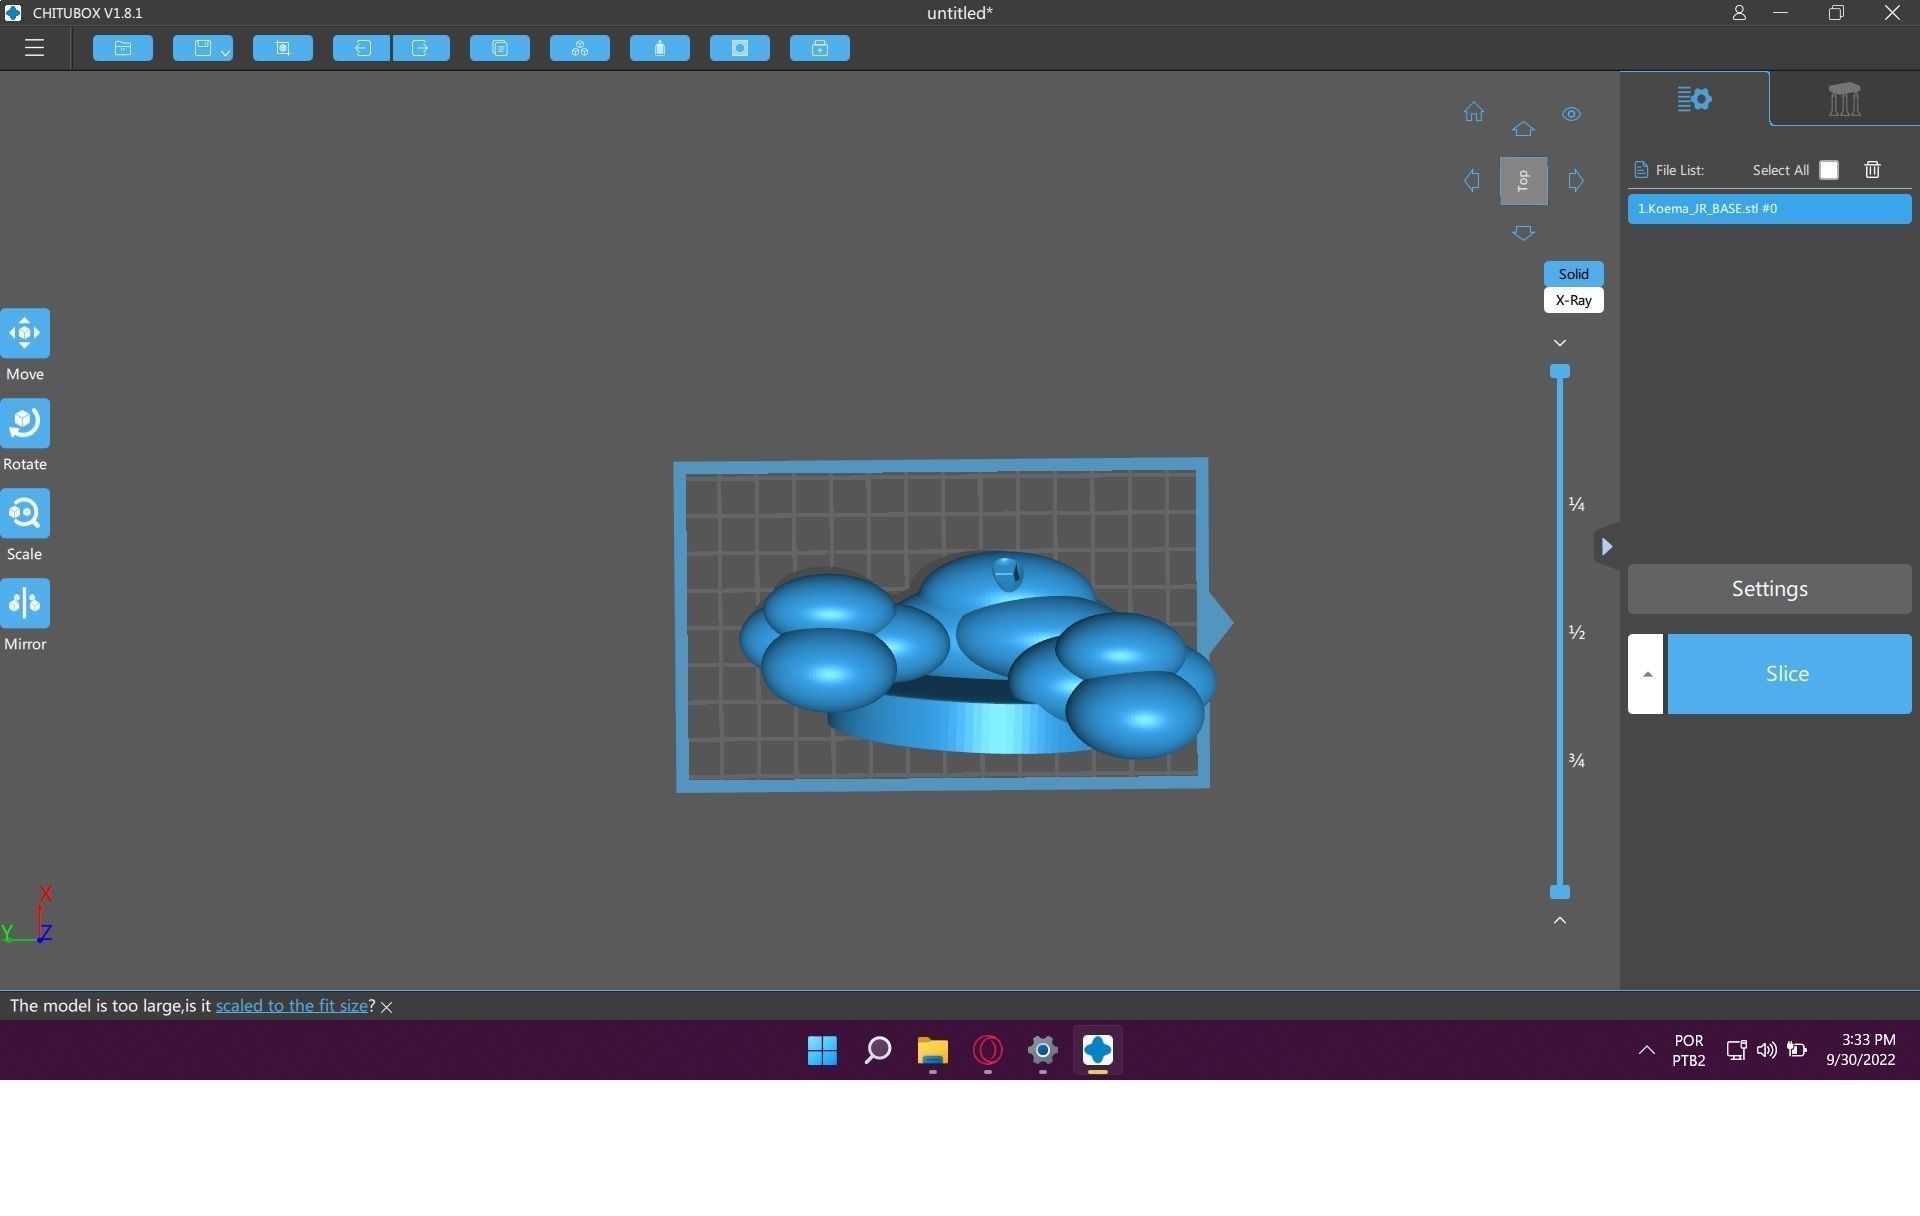Open the hamburger main menu

point(34,48)
